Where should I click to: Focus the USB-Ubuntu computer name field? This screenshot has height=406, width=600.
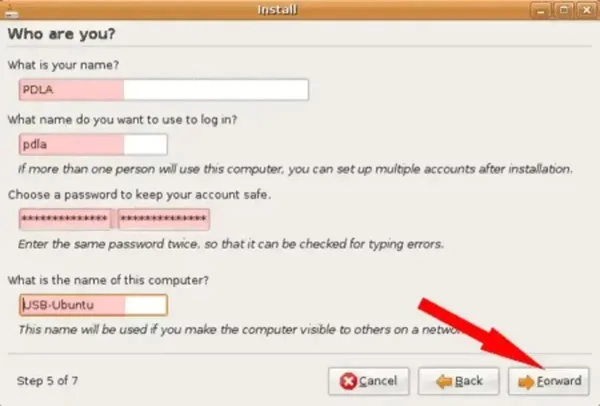tap(93, 305)
